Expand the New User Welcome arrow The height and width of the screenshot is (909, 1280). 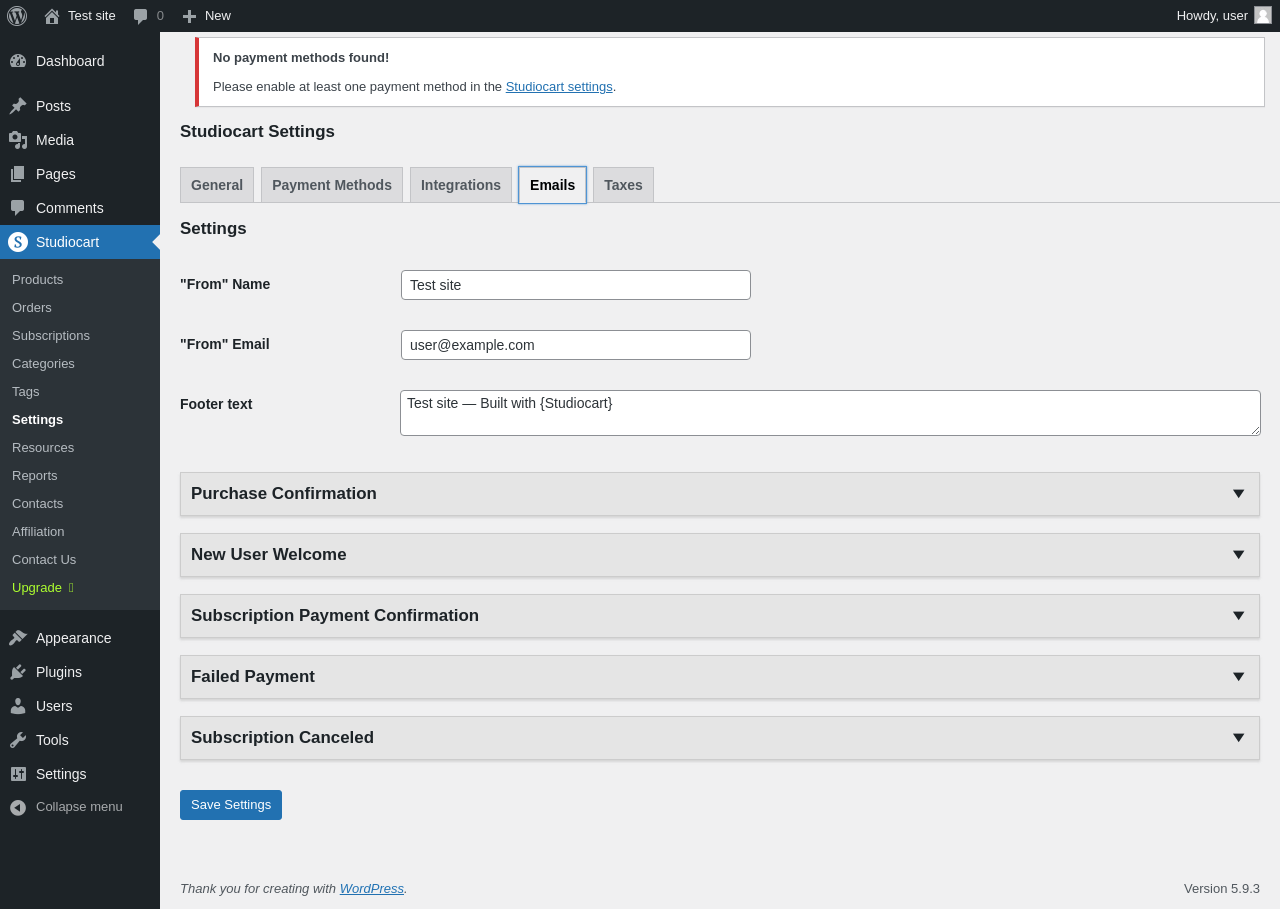tap(1238, 555)
